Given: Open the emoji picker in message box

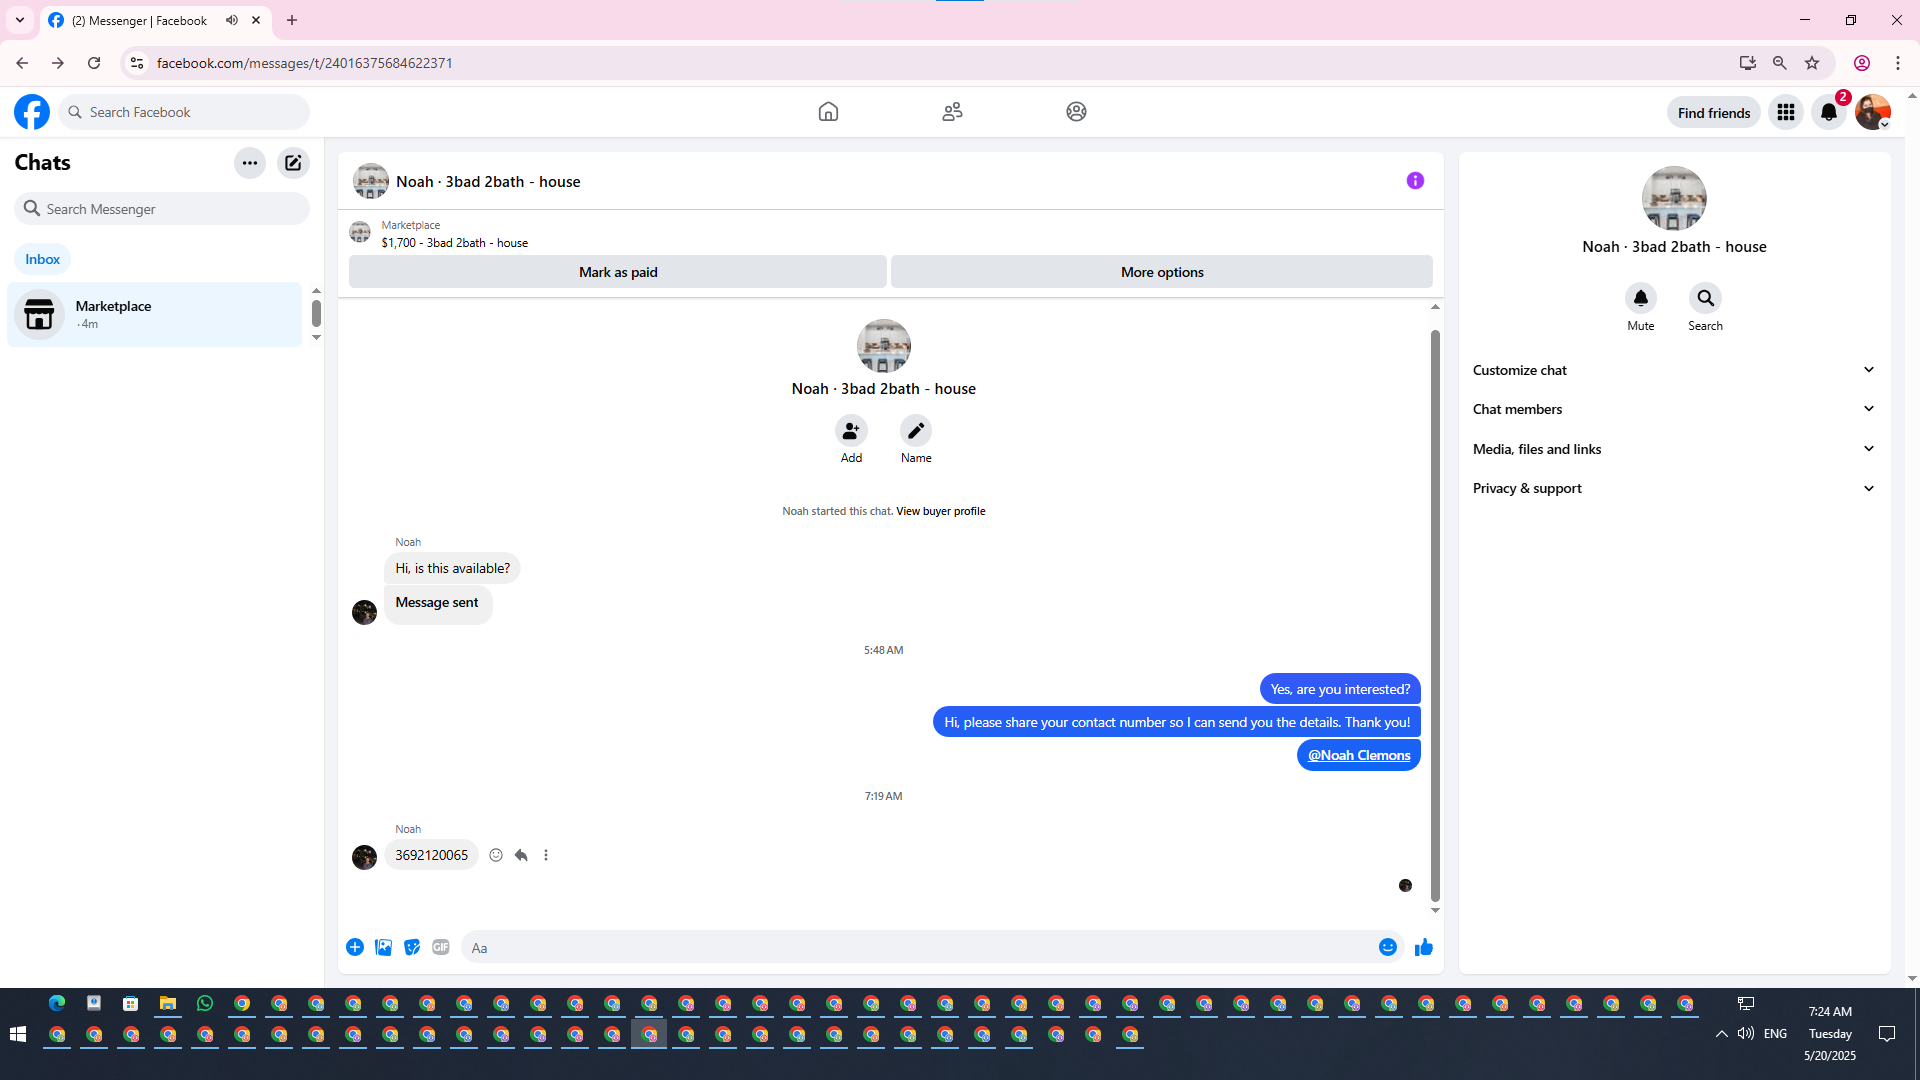Looking at the screenshot, I should 1387,947.
